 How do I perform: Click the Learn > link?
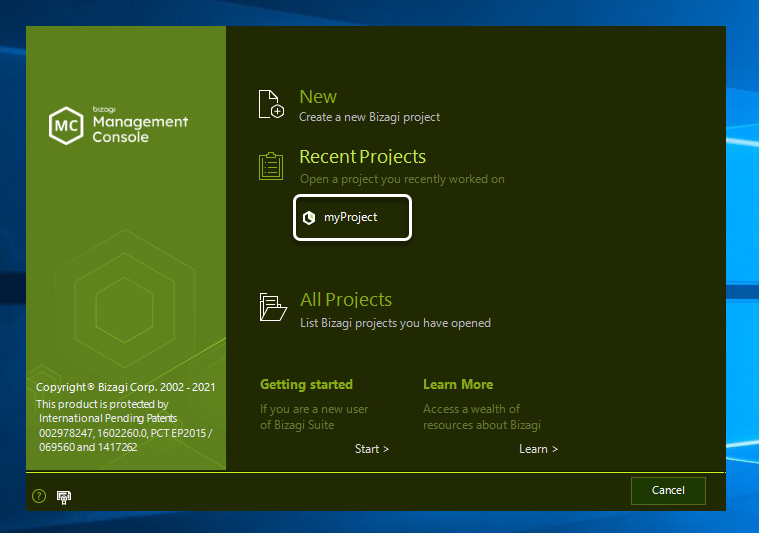pyautogui.click(x=538, y=449)
